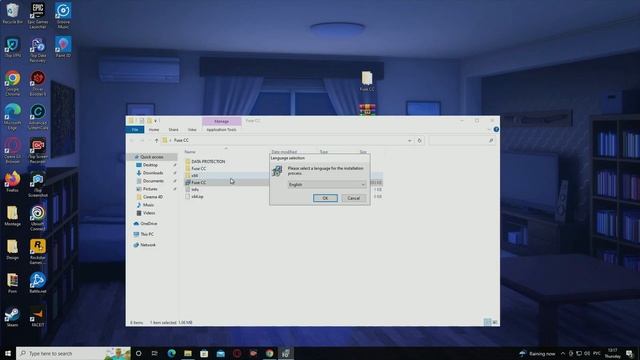640x360 pixels.
Task: Open the View ribbon tab
Action: click(x=192, y=129)
